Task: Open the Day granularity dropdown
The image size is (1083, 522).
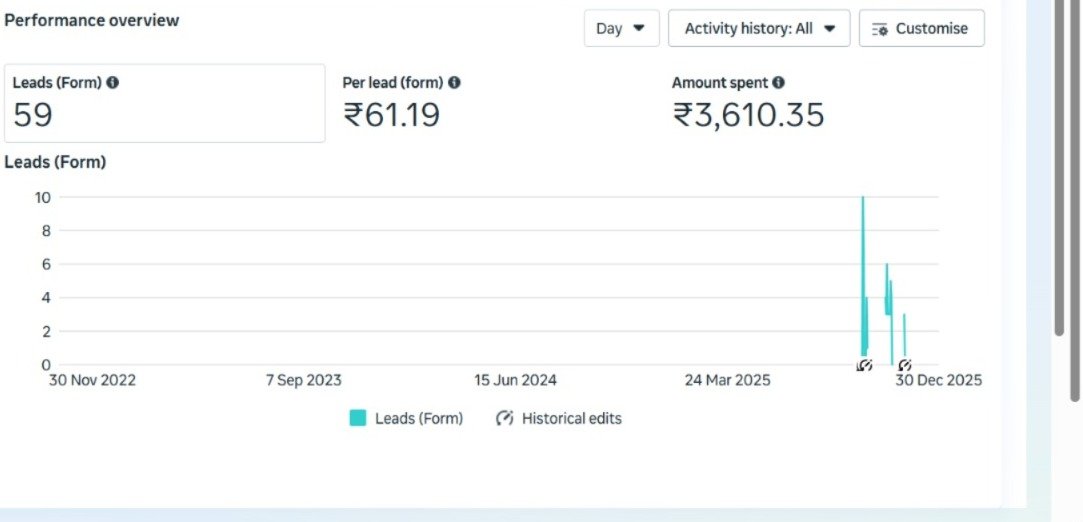Action: point(621,28)
